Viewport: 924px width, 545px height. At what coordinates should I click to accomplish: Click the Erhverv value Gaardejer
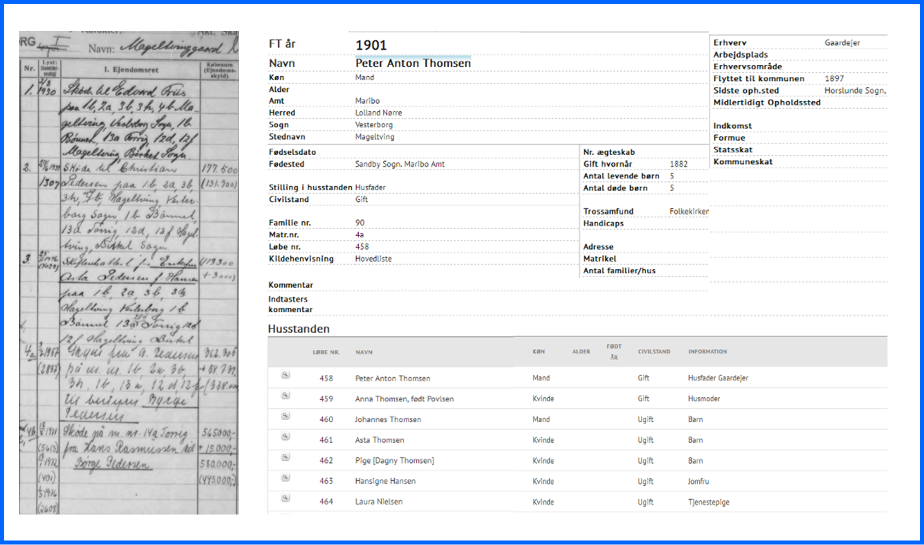(x=842, y=43)
